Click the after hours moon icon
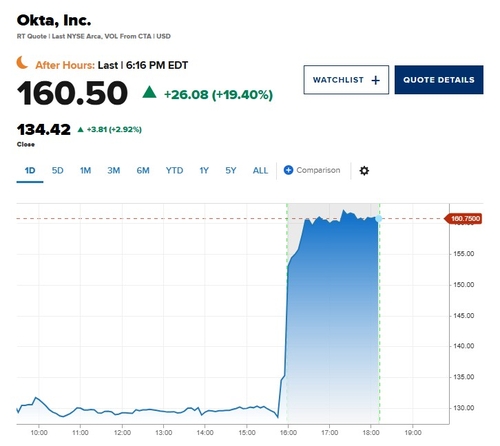Screen dimensions: 500x446 tap(22, 63)
